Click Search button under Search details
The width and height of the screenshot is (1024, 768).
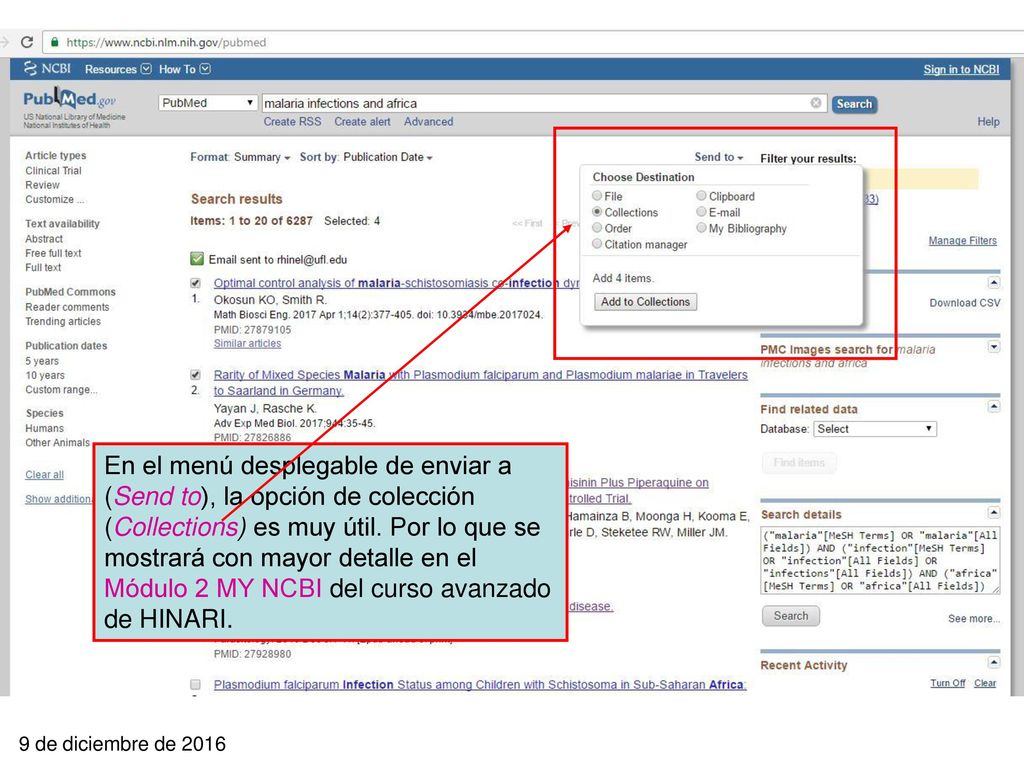tap(791, 616)
